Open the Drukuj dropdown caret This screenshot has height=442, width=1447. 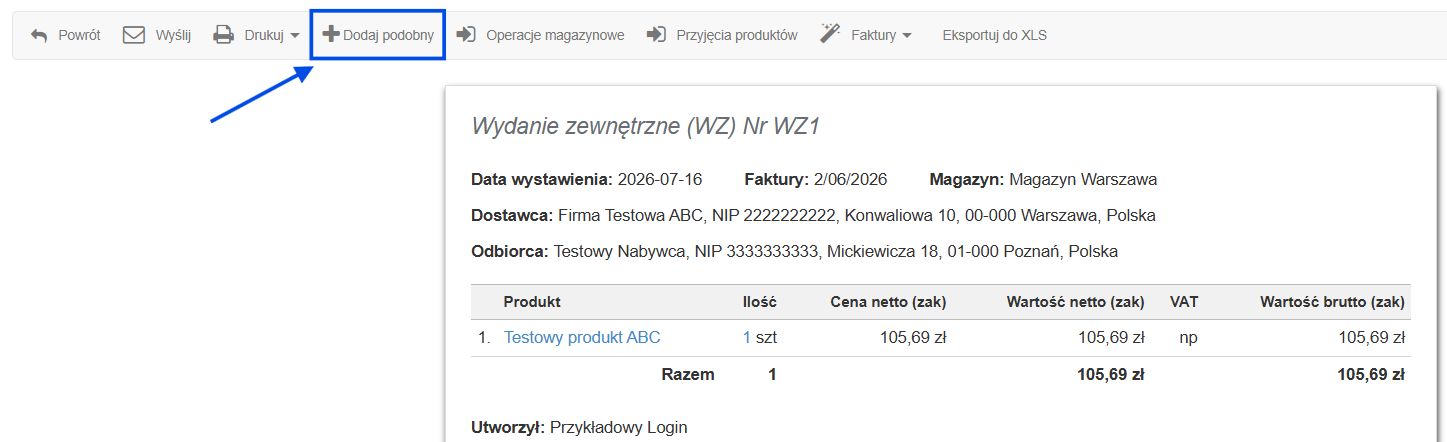[295, 36]
